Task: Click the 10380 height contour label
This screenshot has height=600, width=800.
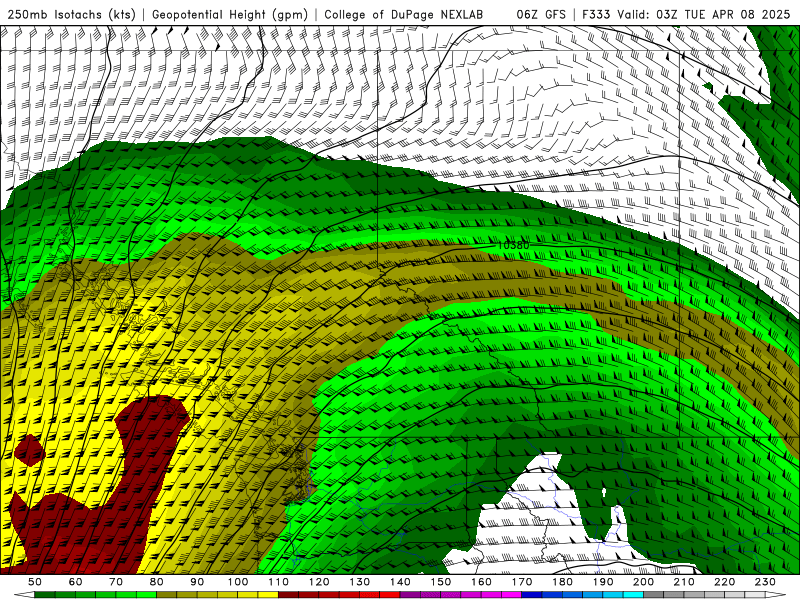Action: tap(513, 245)
